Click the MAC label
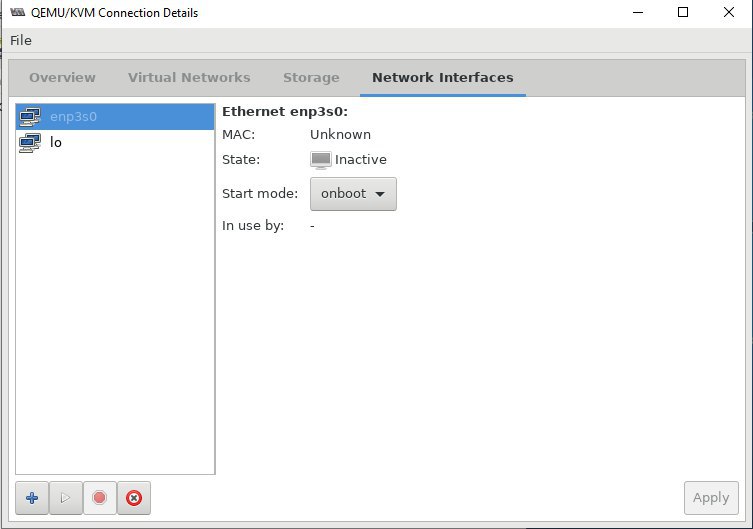The width and height of the screenshot is (753, 529). click(238, 134)
